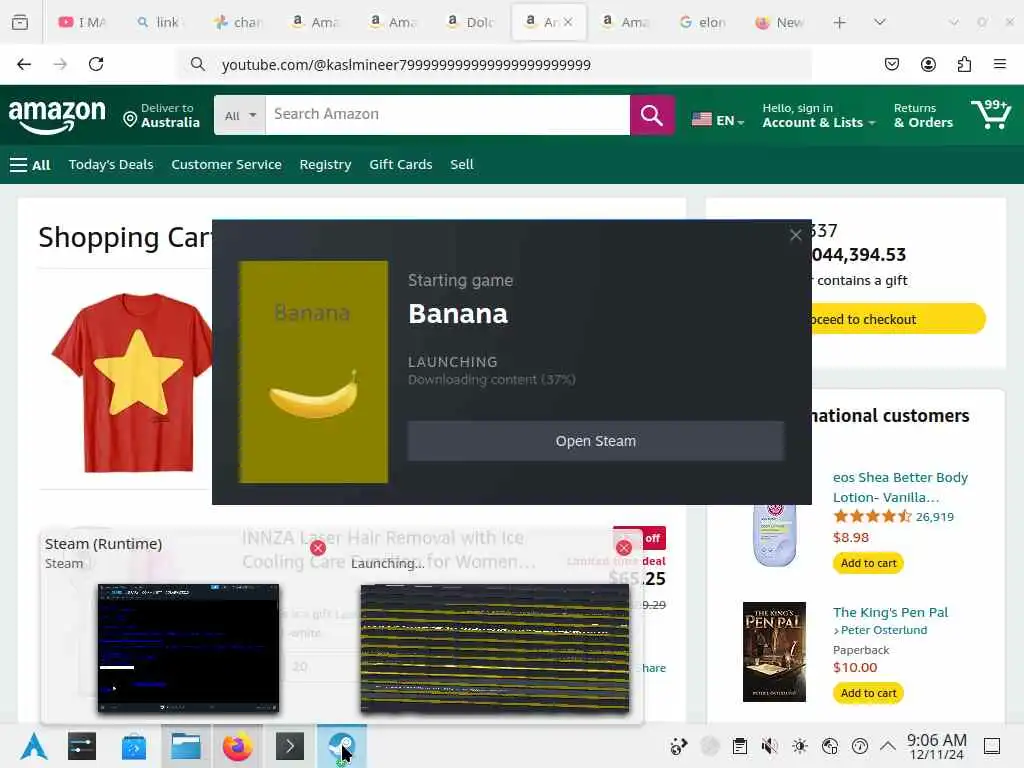Viewport: 1024px width, 768px height.
Task: Open the brightness tray icon
Action: coord(799,746)
